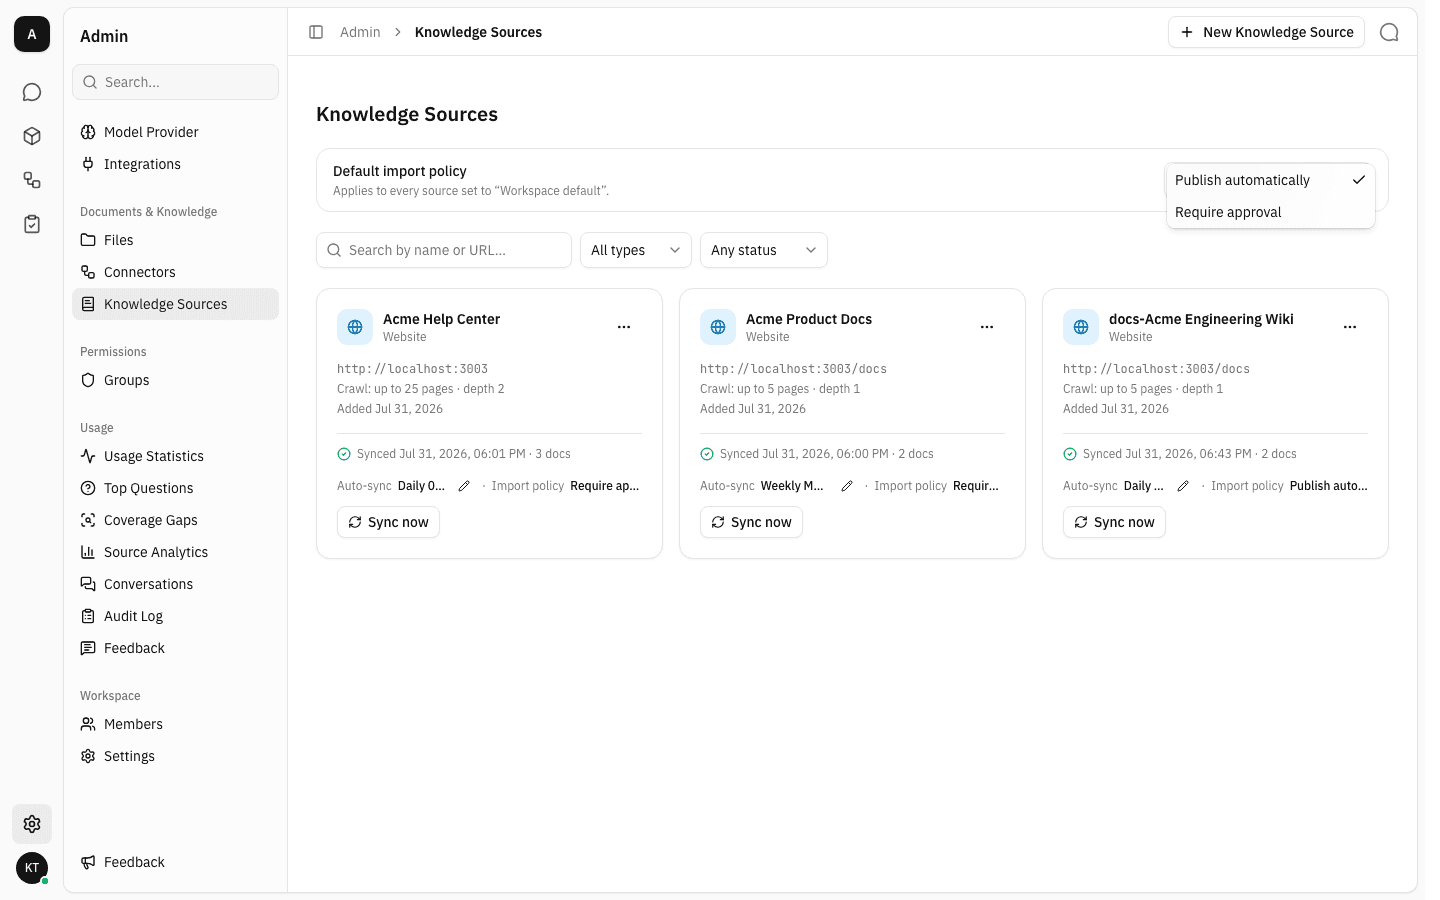Open the settings gear in left rail
1440x900 pixels.
[32, 824]
